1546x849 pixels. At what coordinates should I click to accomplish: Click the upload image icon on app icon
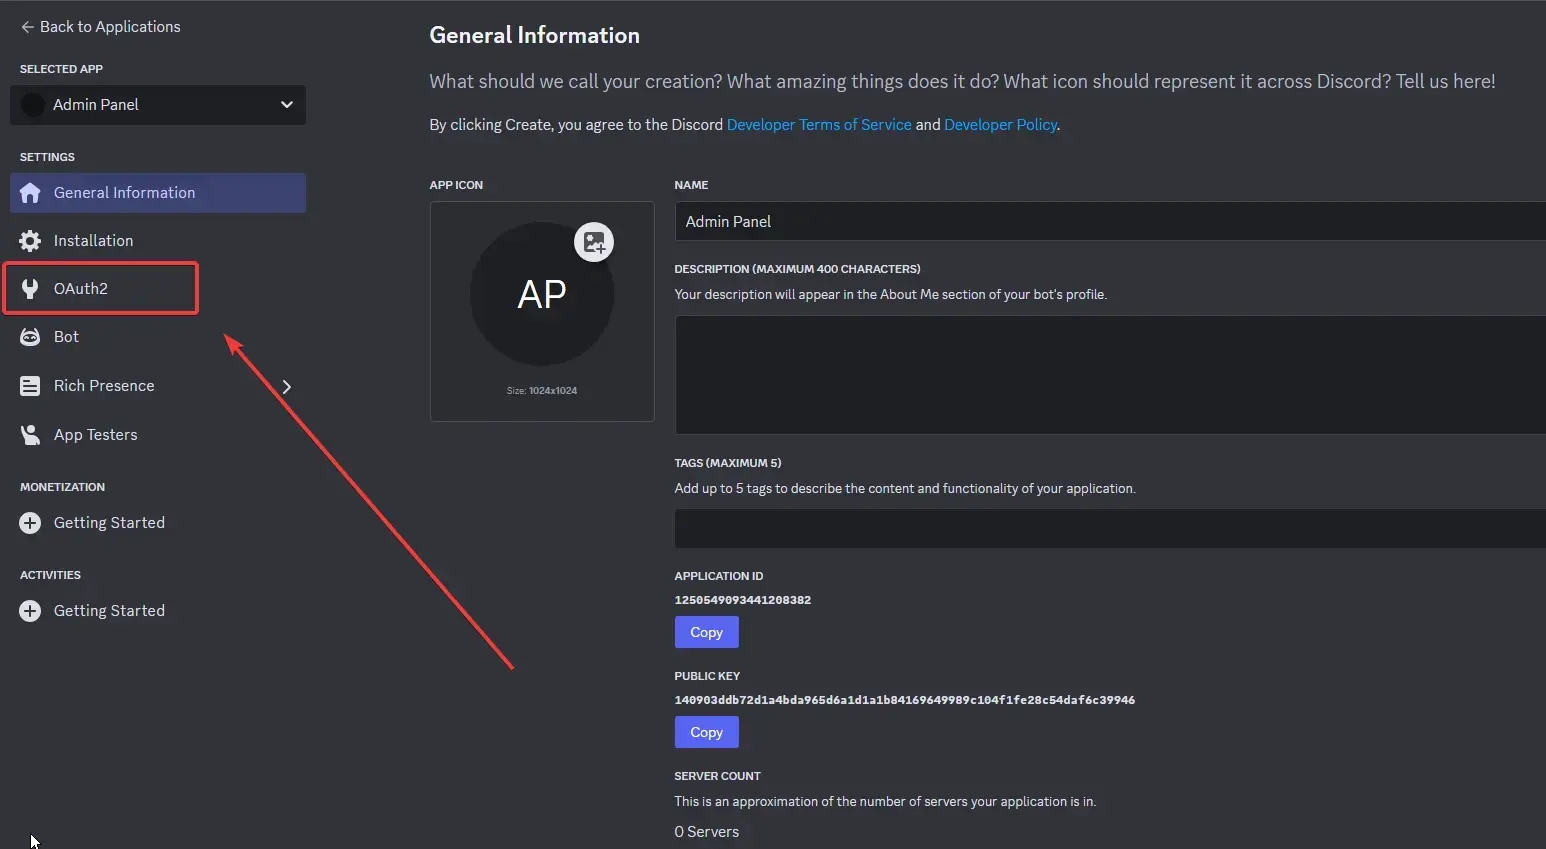[594, 242]
